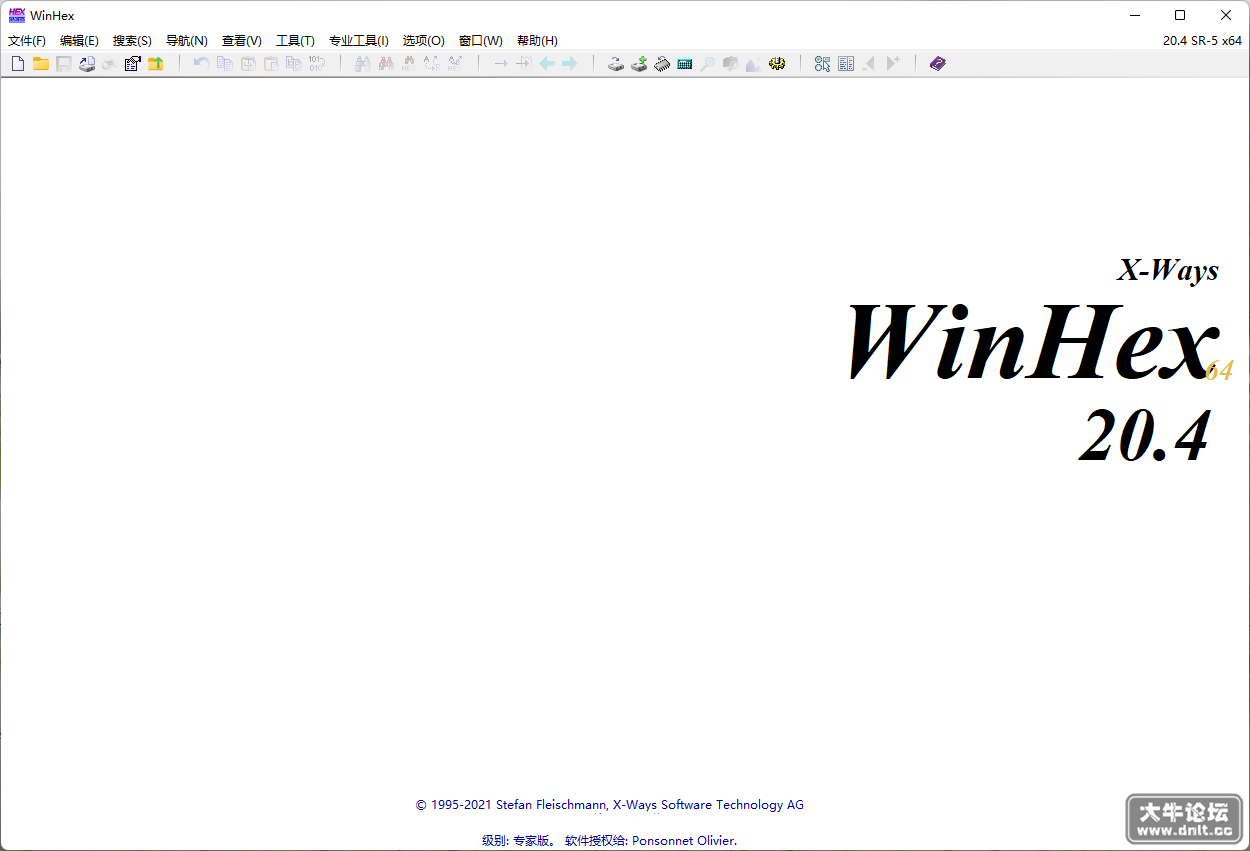This screenshot has height=851, width=1250.
Task: Click the folder icon with green up arrow
Action: (155, 64)
